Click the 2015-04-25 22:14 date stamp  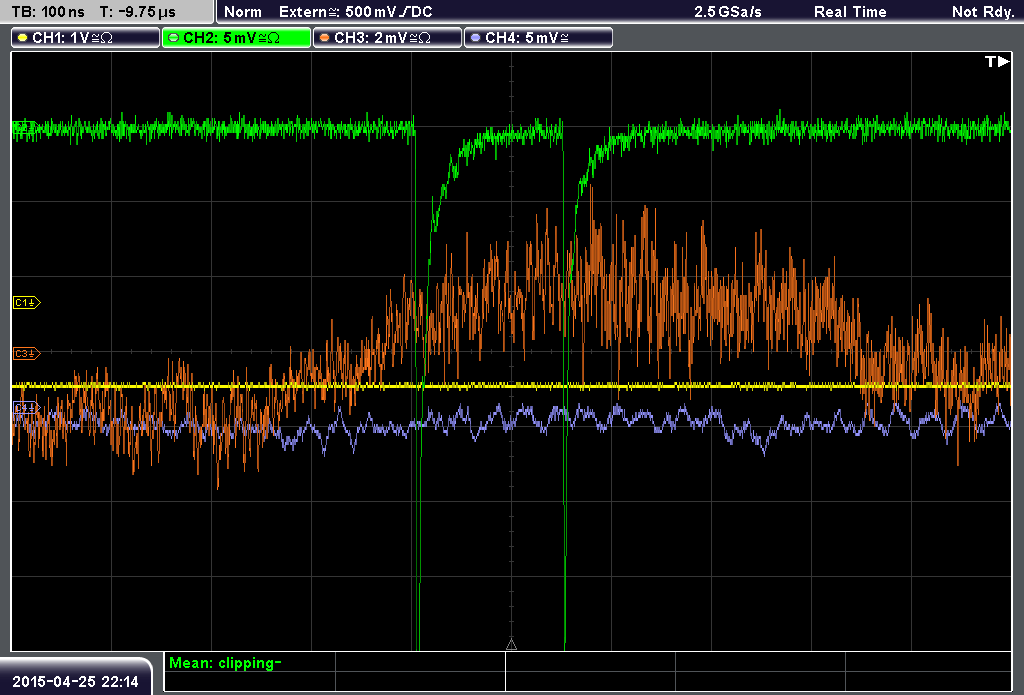75,682
